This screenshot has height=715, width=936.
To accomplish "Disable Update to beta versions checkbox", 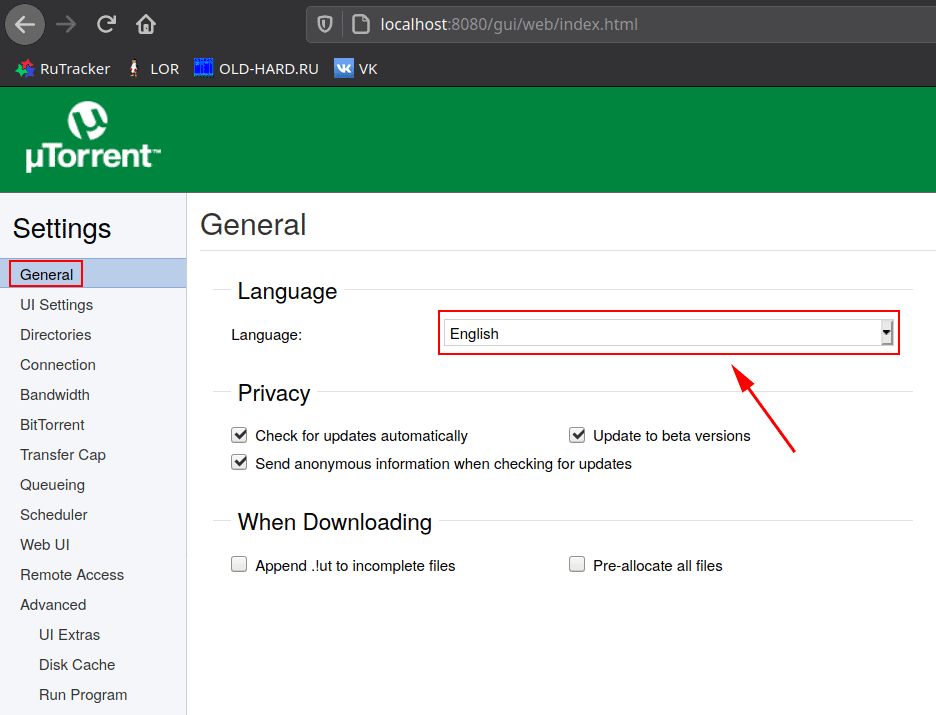I will (x=577, y=435).
